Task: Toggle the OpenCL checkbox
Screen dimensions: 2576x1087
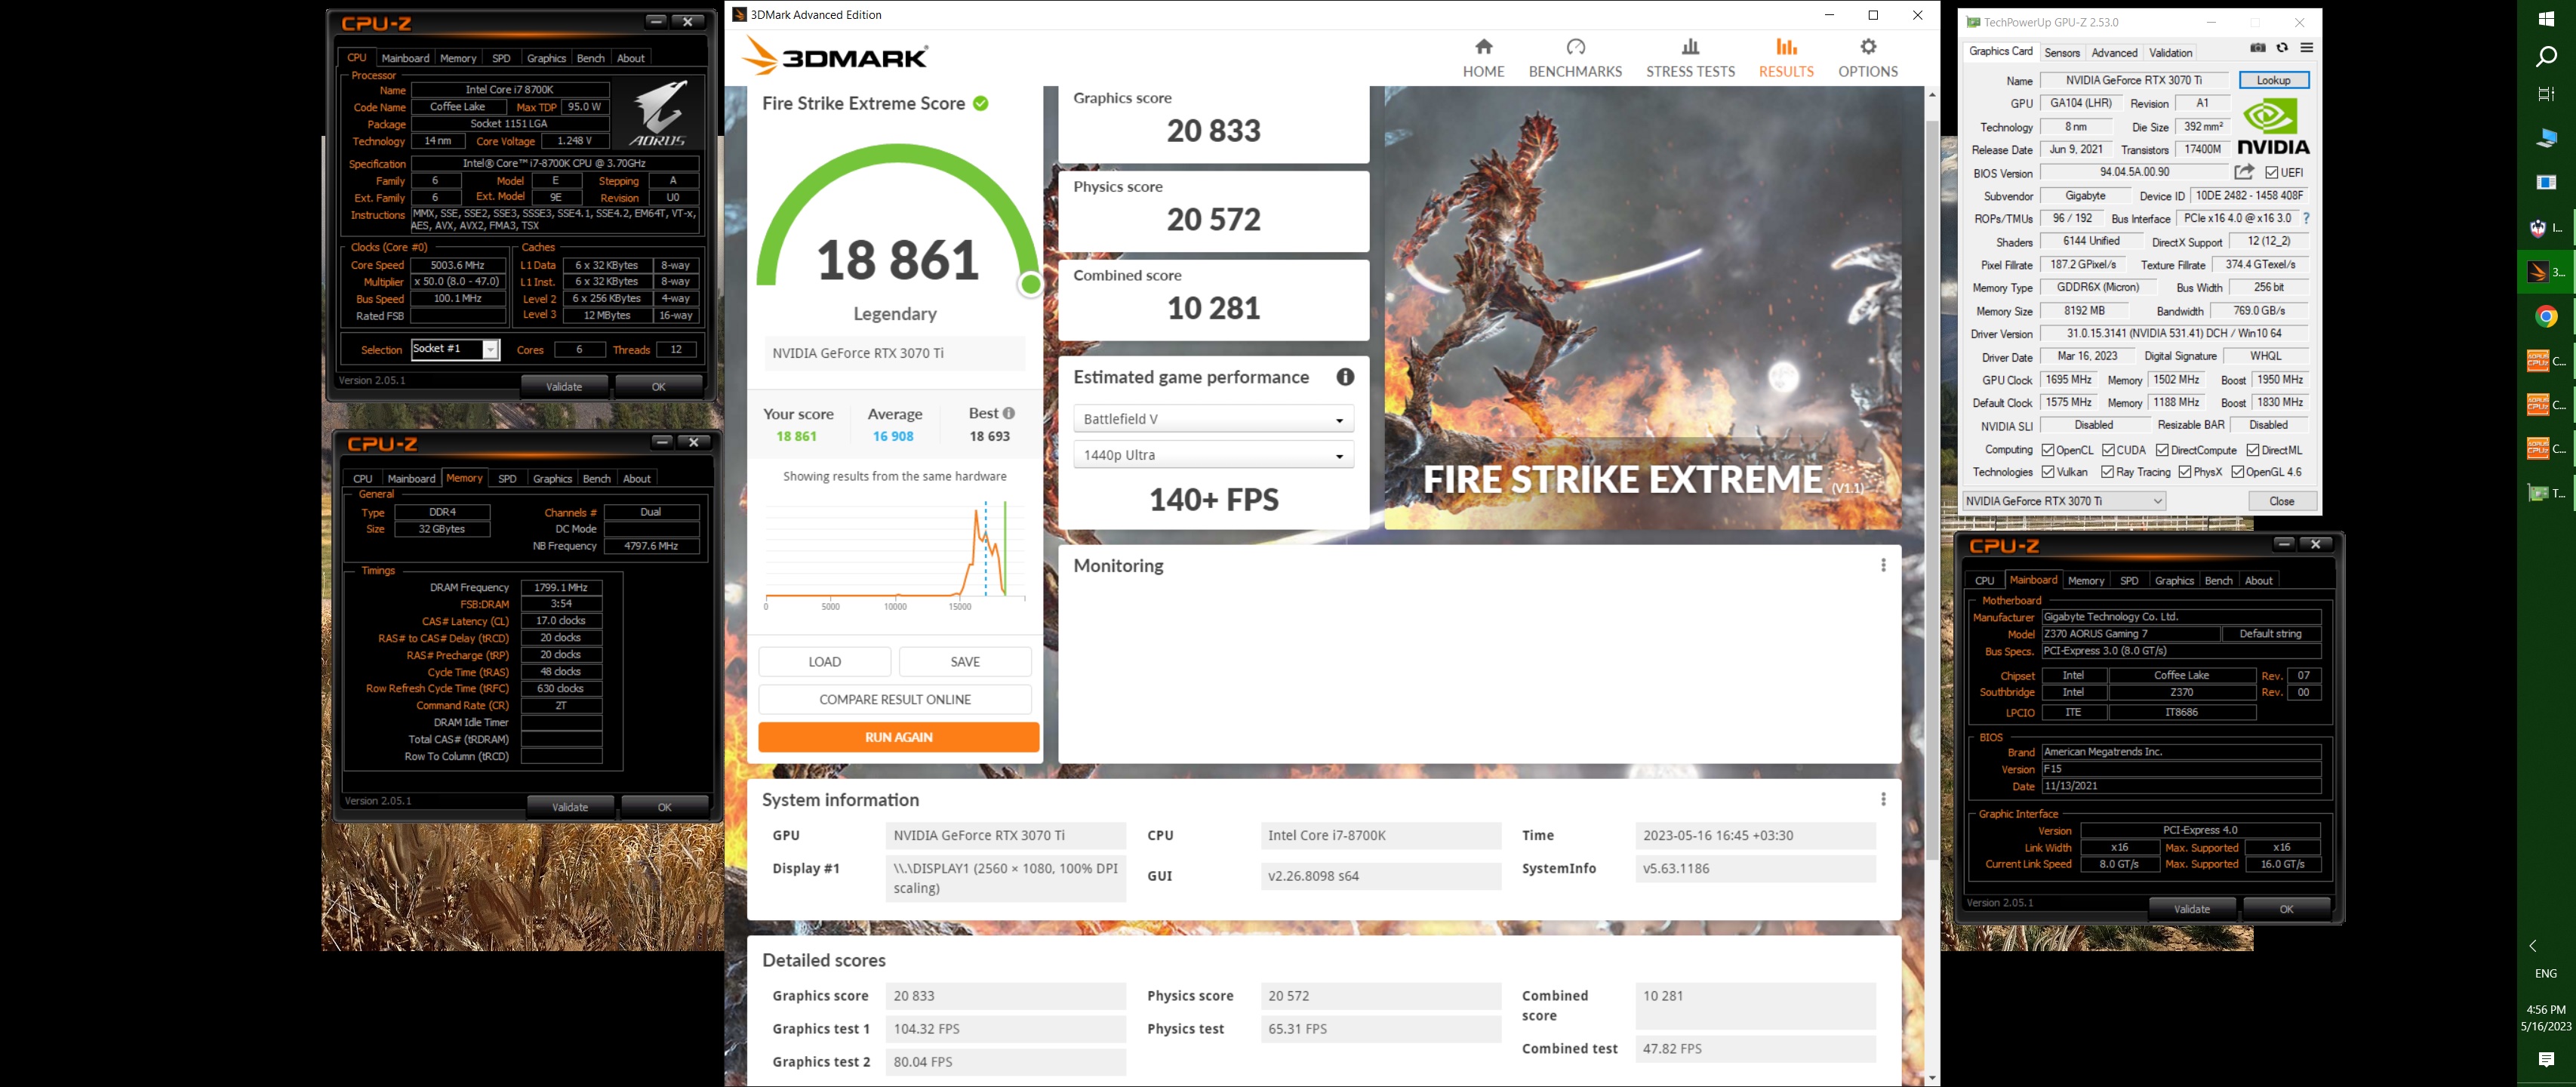Action: pyautogui.click(x=2048, y=450)
